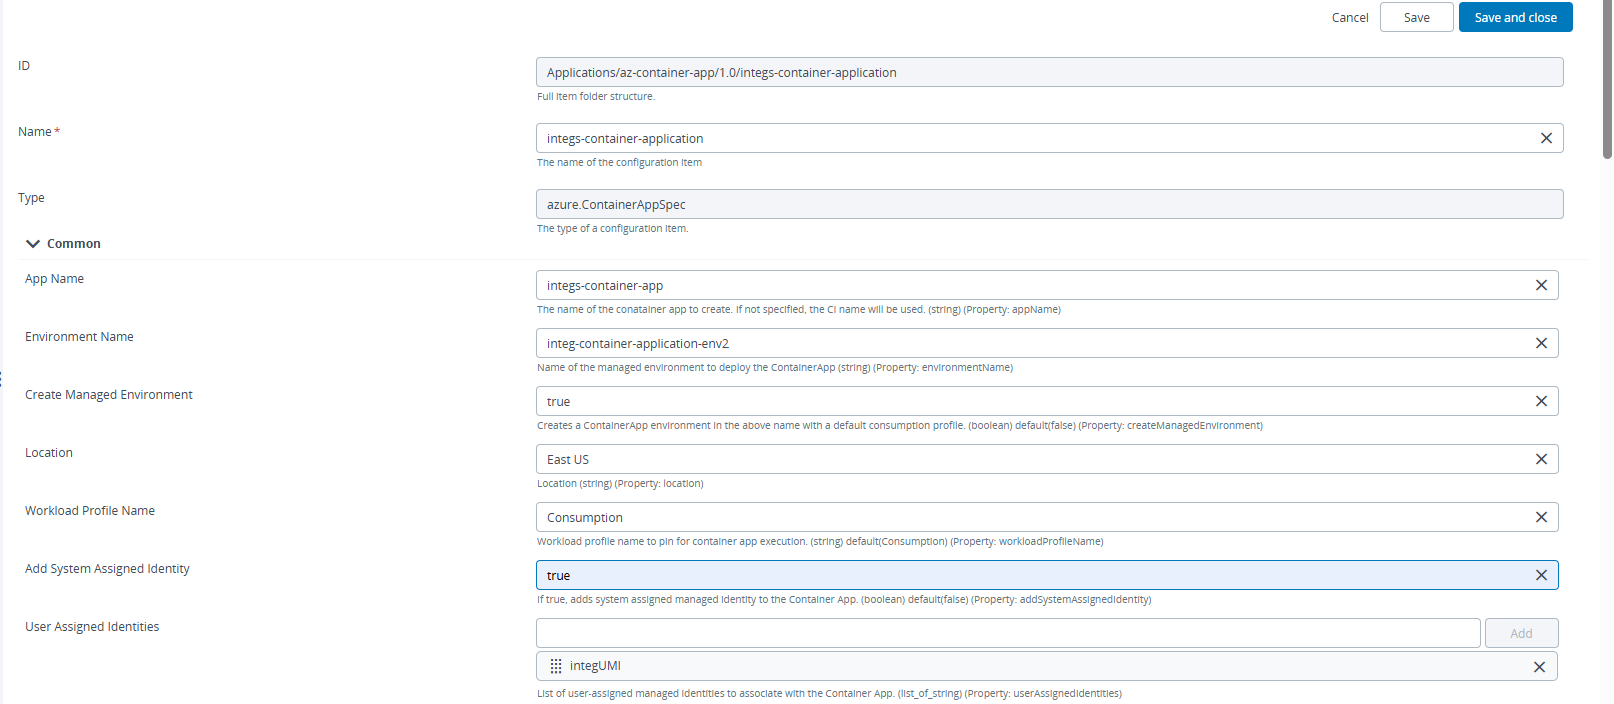Image resolution: width=1614 pixels, height=704 pixels.
Task: Clear the Workload Profile Name value
Action: point(1541,517)
